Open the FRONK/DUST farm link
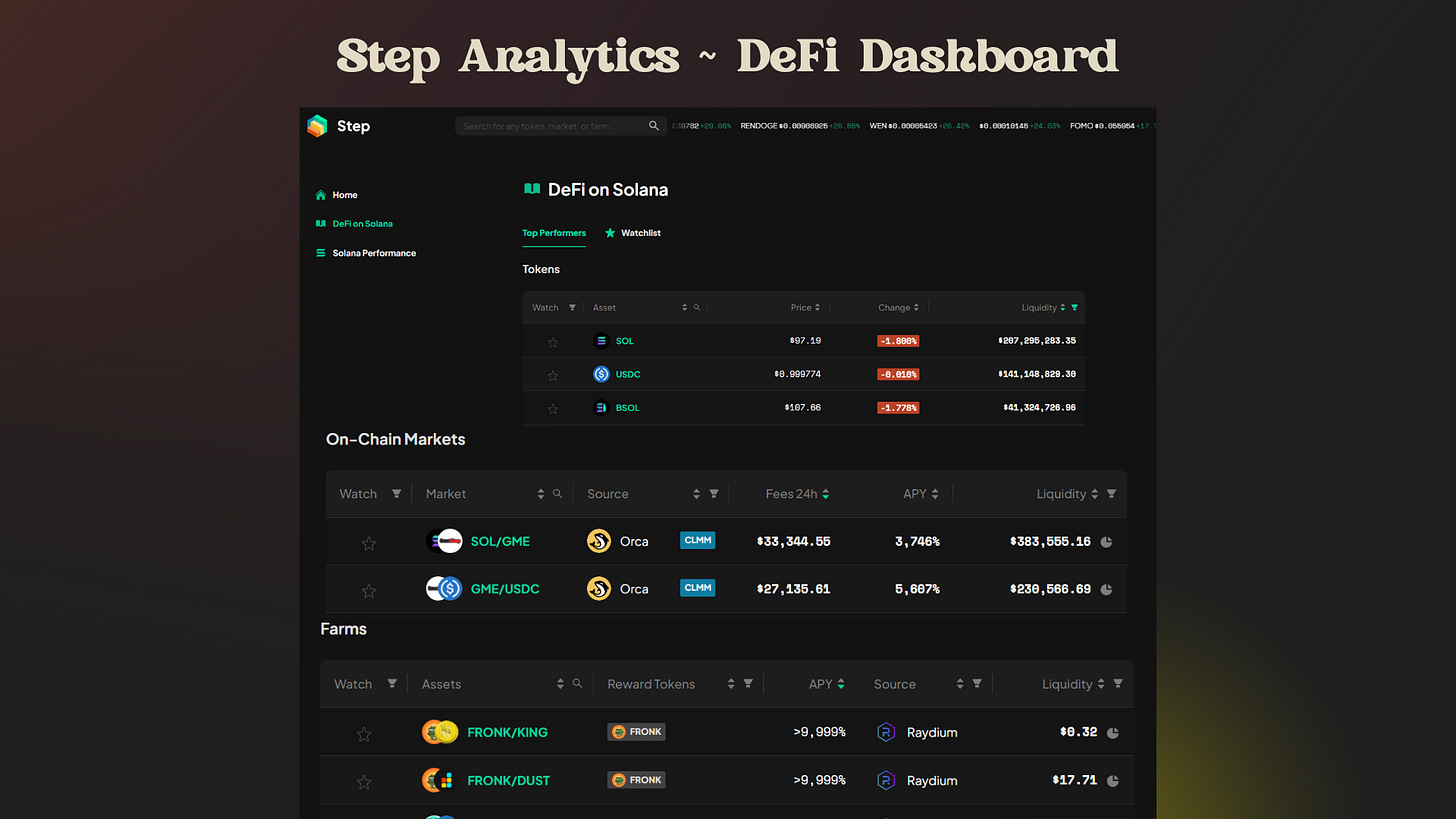The image size is (1456, 819). point(509,780)
